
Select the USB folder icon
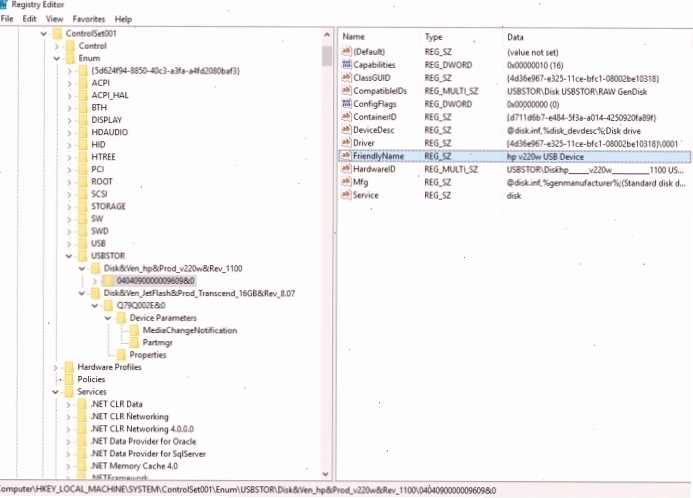[x=83, y=243]
